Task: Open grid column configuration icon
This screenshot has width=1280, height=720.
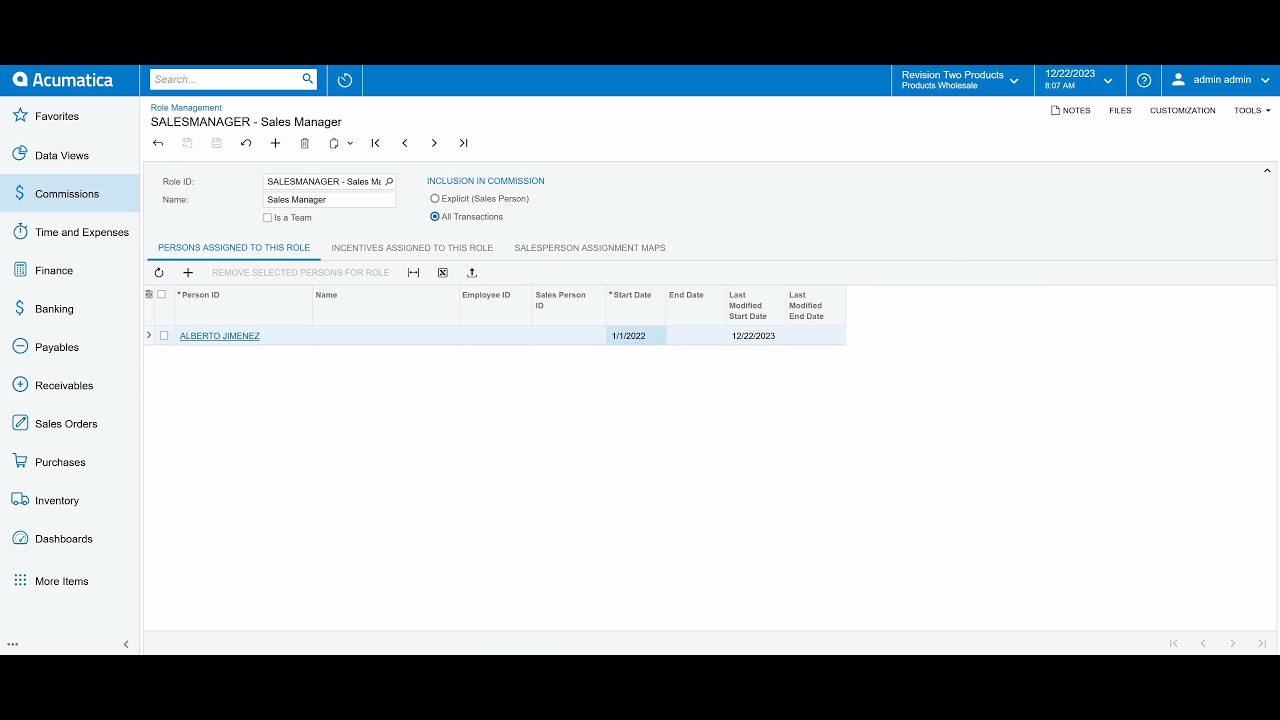Action: click(149, 294)
